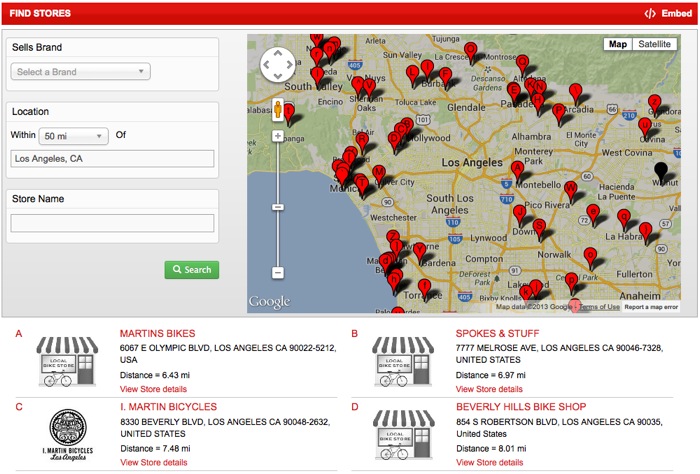The height and width of the screenshot is (474, 700).
Task: Click the Beverly Hills Bike Shop storefront thumbnail
Action: [404, 435]
